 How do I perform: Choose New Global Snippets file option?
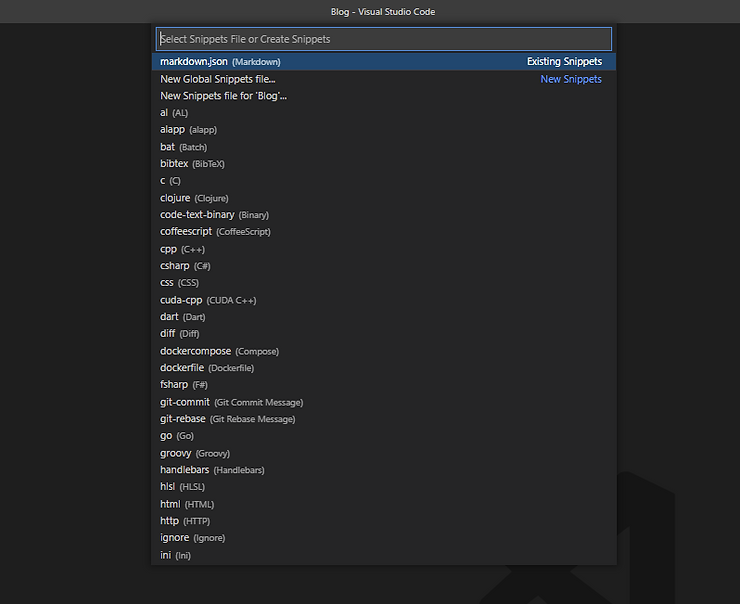(218, 79)
